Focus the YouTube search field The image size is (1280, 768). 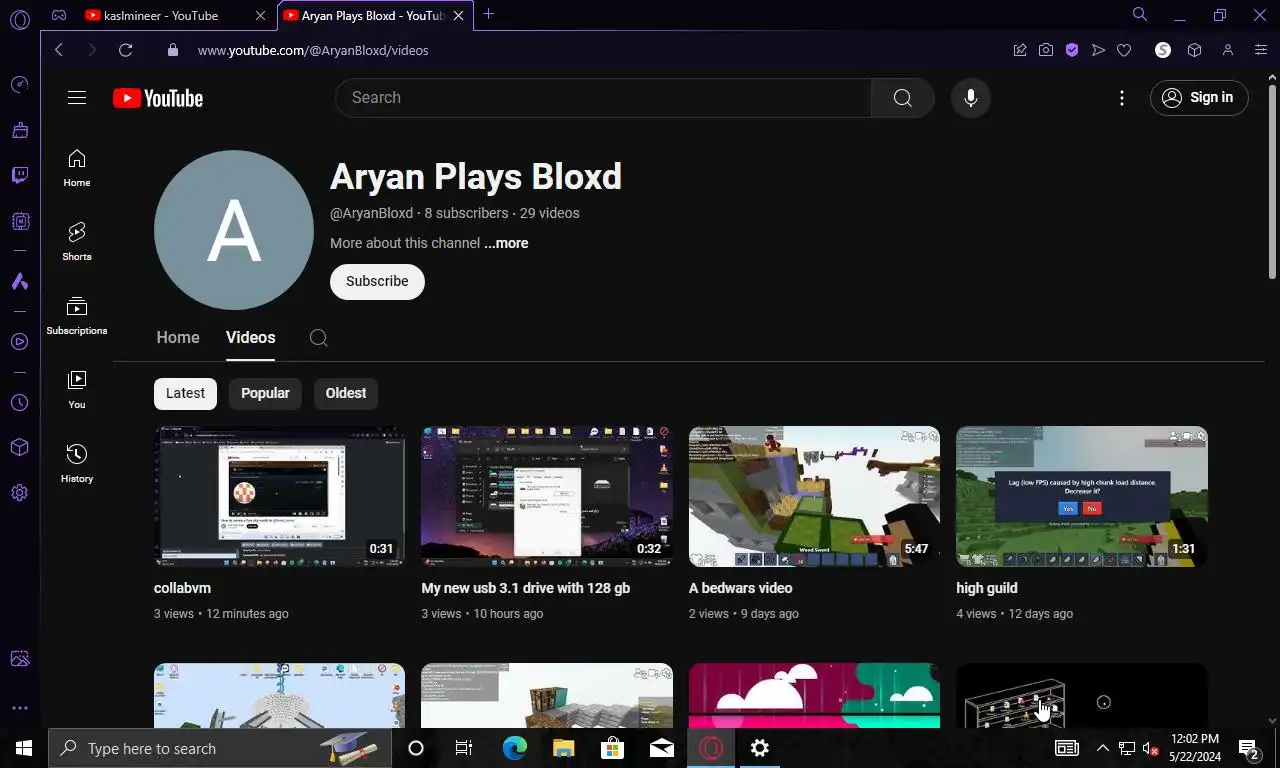coord(603,98)
